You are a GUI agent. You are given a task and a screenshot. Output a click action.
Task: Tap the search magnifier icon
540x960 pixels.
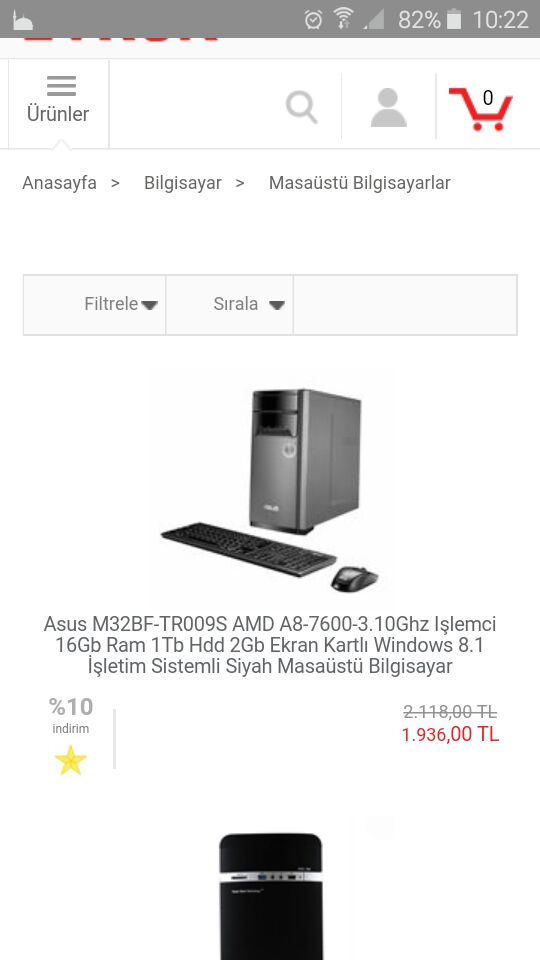(x=301, y=107)
